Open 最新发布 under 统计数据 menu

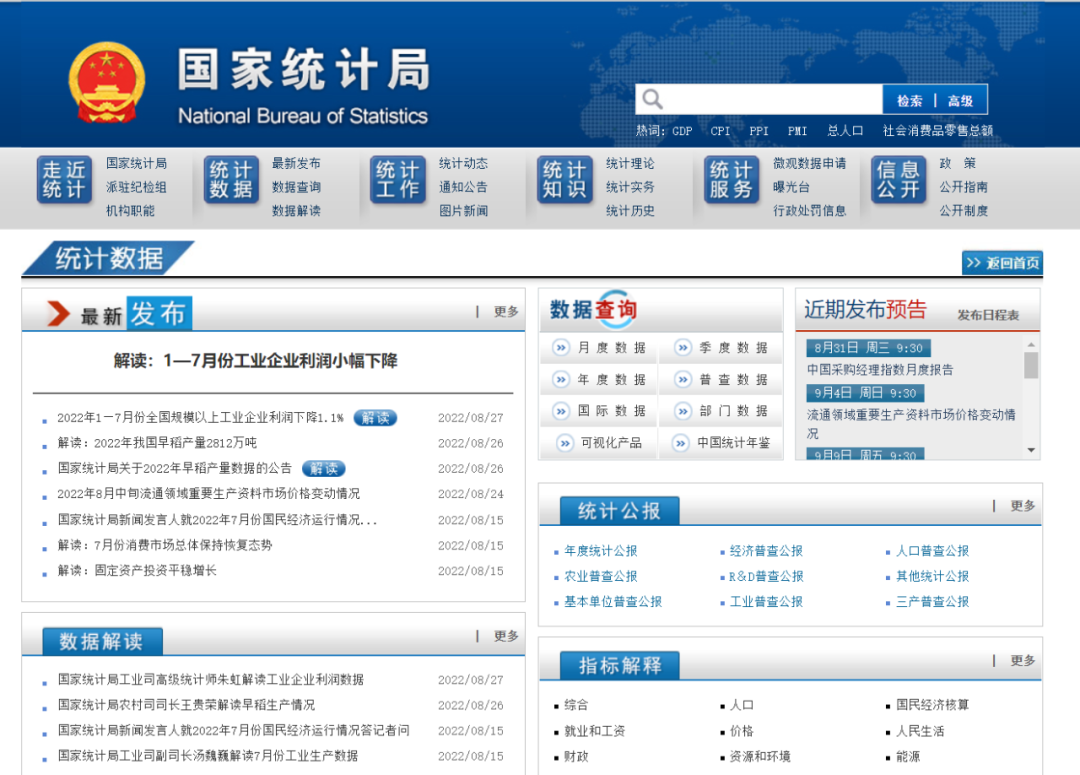(x=296, y=163)
